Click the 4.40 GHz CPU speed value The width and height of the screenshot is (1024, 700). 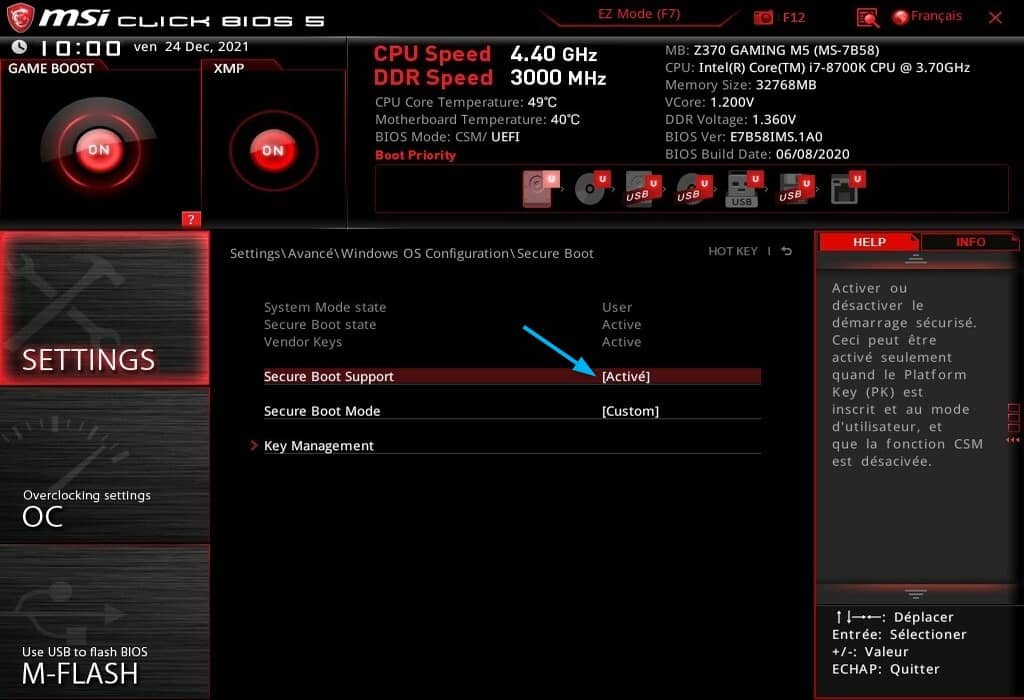[554, 54]
